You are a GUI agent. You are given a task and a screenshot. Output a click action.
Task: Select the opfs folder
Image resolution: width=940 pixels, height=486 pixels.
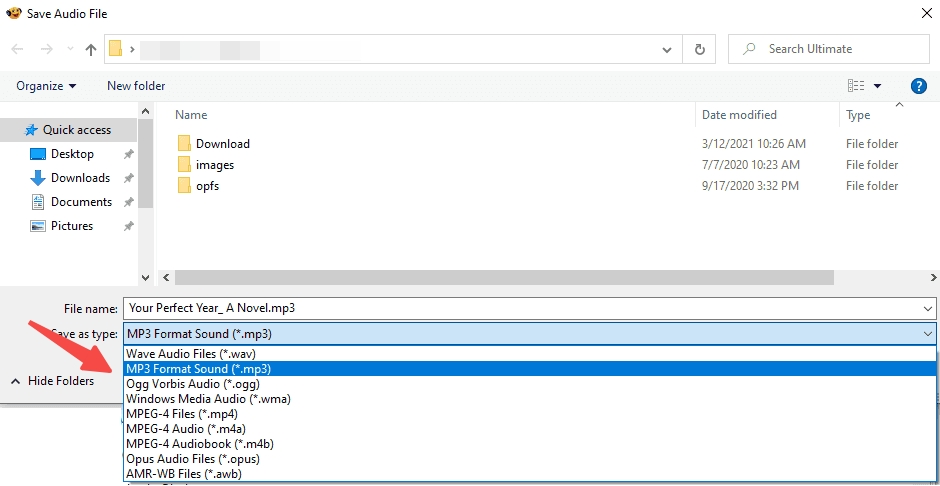click(207, 186)
